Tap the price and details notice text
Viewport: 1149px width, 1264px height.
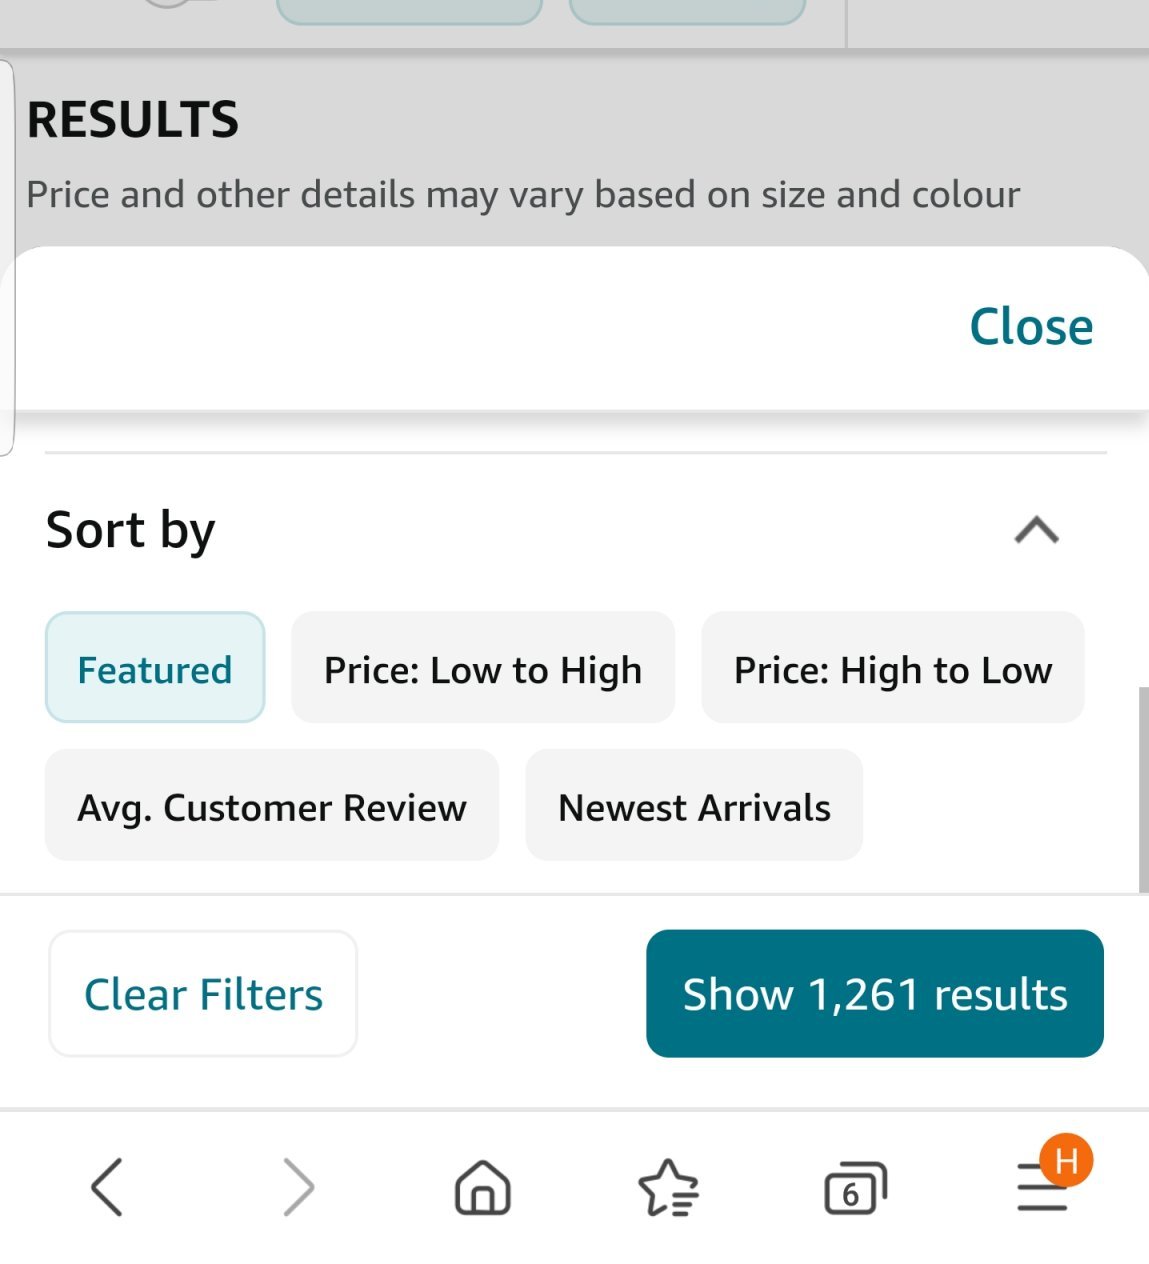pos(523,194)
